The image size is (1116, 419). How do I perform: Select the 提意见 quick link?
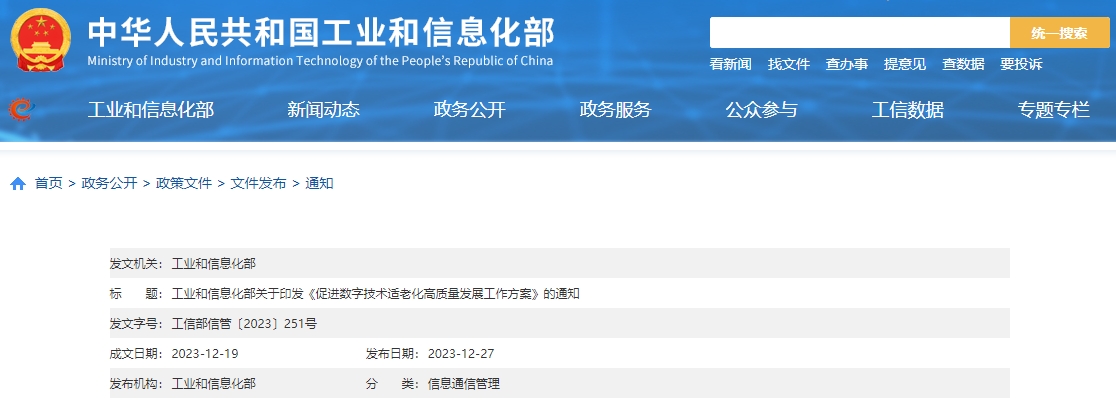[x=904, y=64]
